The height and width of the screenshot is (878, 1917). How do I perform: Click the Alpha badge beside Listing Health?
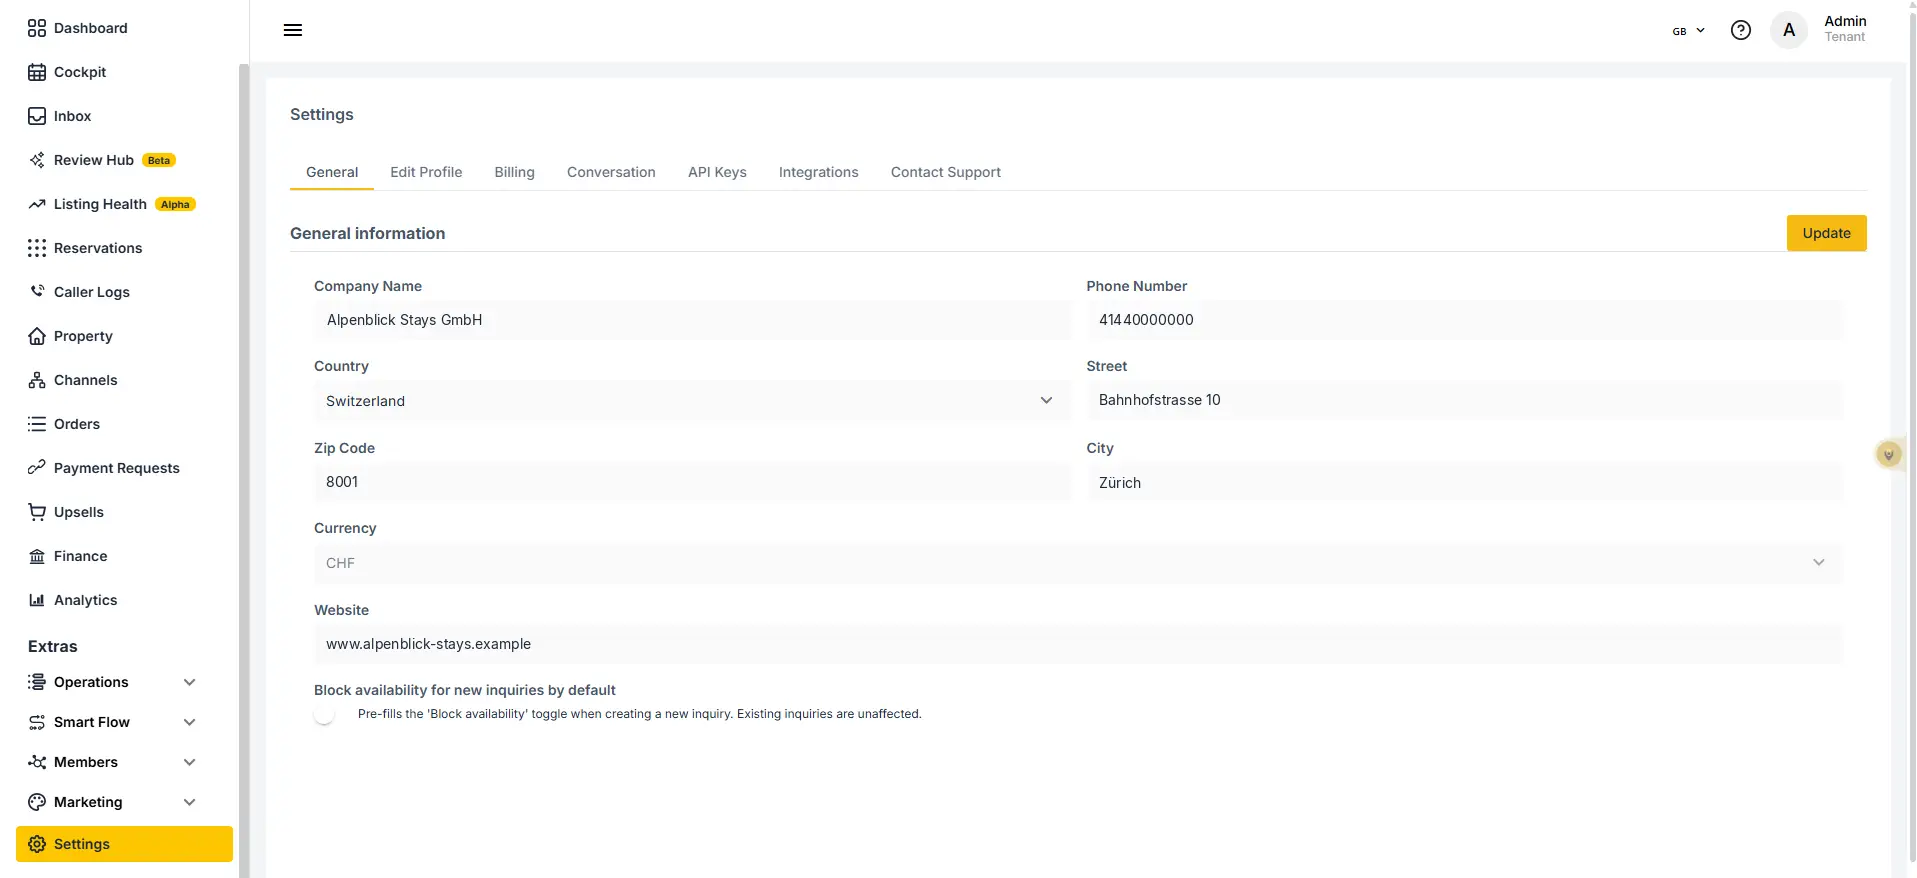pyautogui.click(x=175, y=204)
